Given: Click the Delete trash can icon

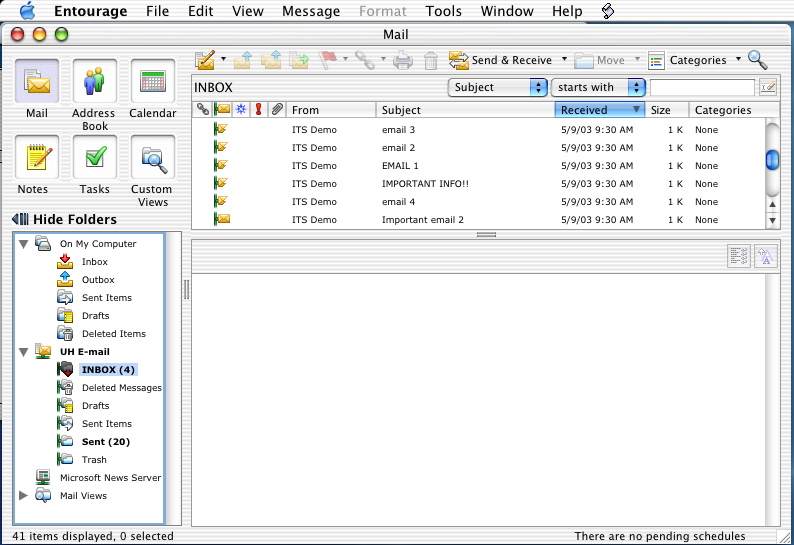Looking at the screenshot, I should click(x=430, y=60).
